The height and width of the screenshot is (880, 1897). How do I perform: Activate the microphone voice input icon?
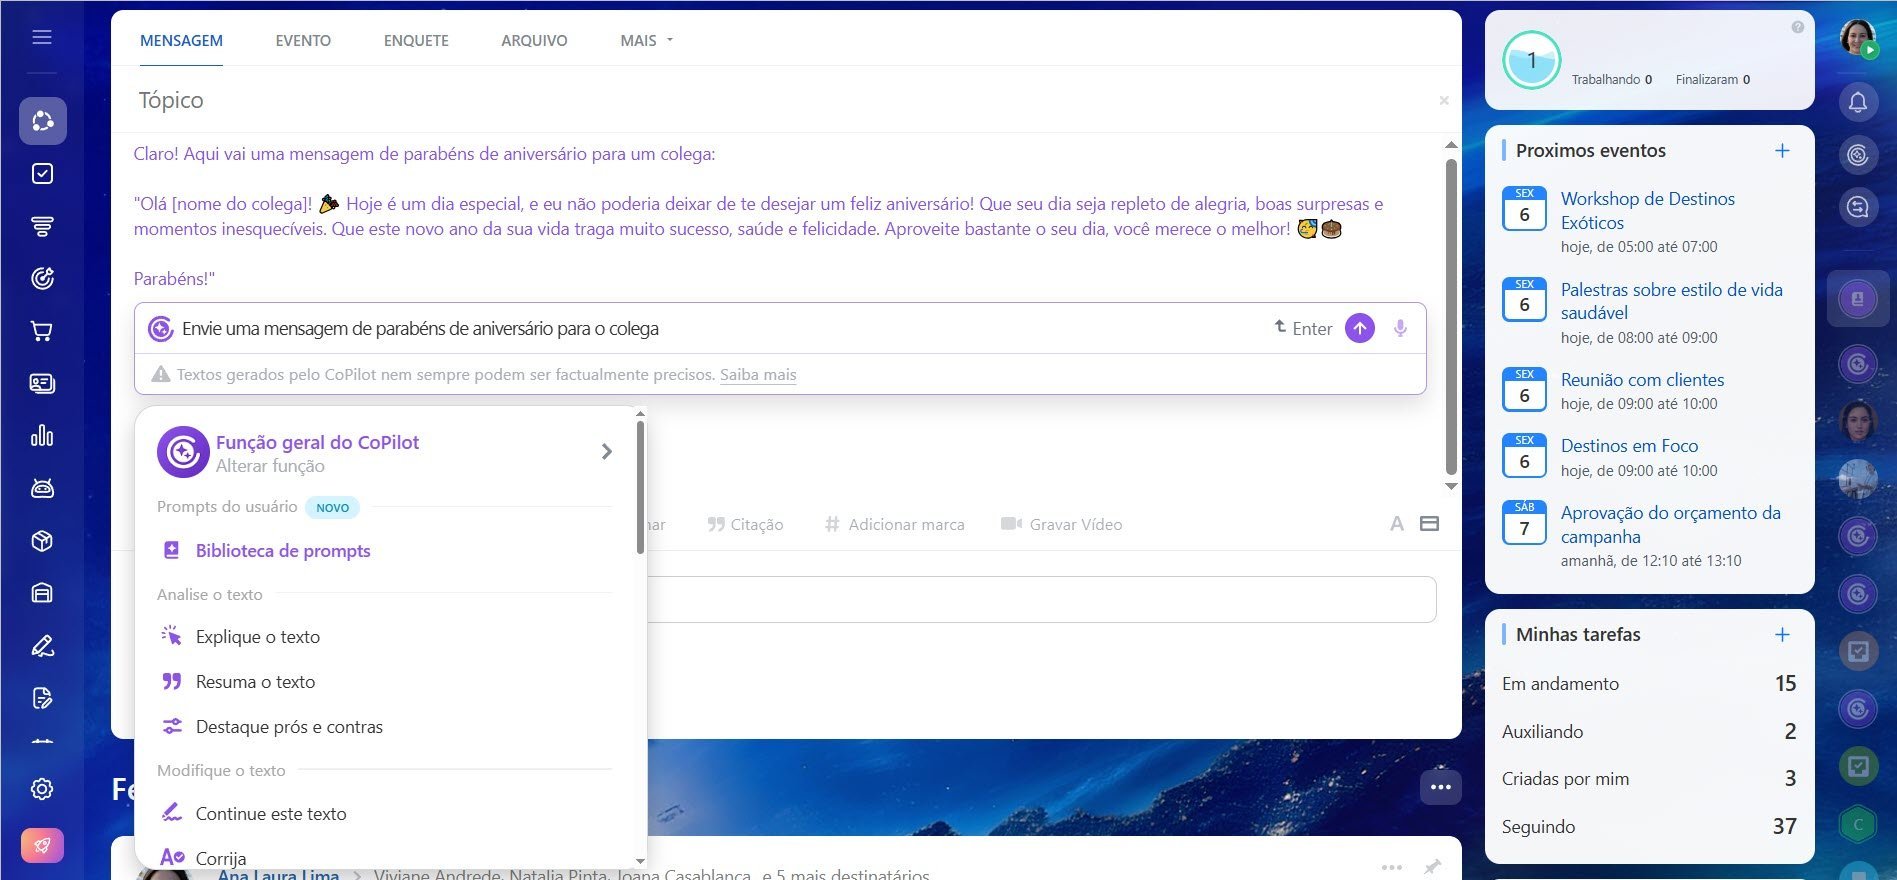[x=1400, y=328]
